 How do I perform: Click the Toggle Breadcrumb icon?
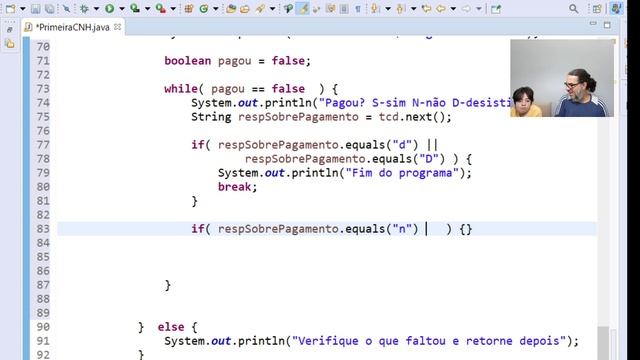[288, 9]
